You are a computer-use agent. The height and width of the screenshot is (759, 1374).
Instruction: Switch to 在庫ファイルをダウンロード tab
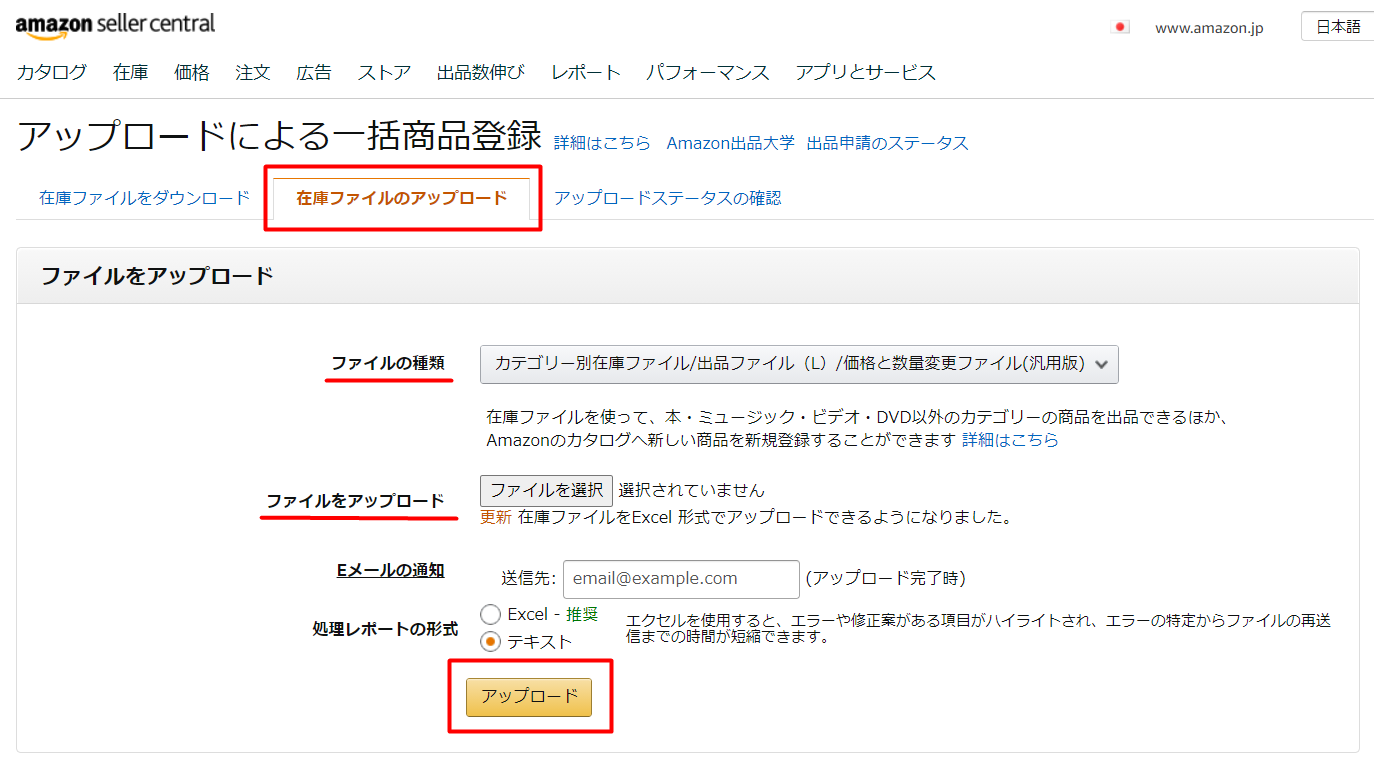[x=144, y=198]
